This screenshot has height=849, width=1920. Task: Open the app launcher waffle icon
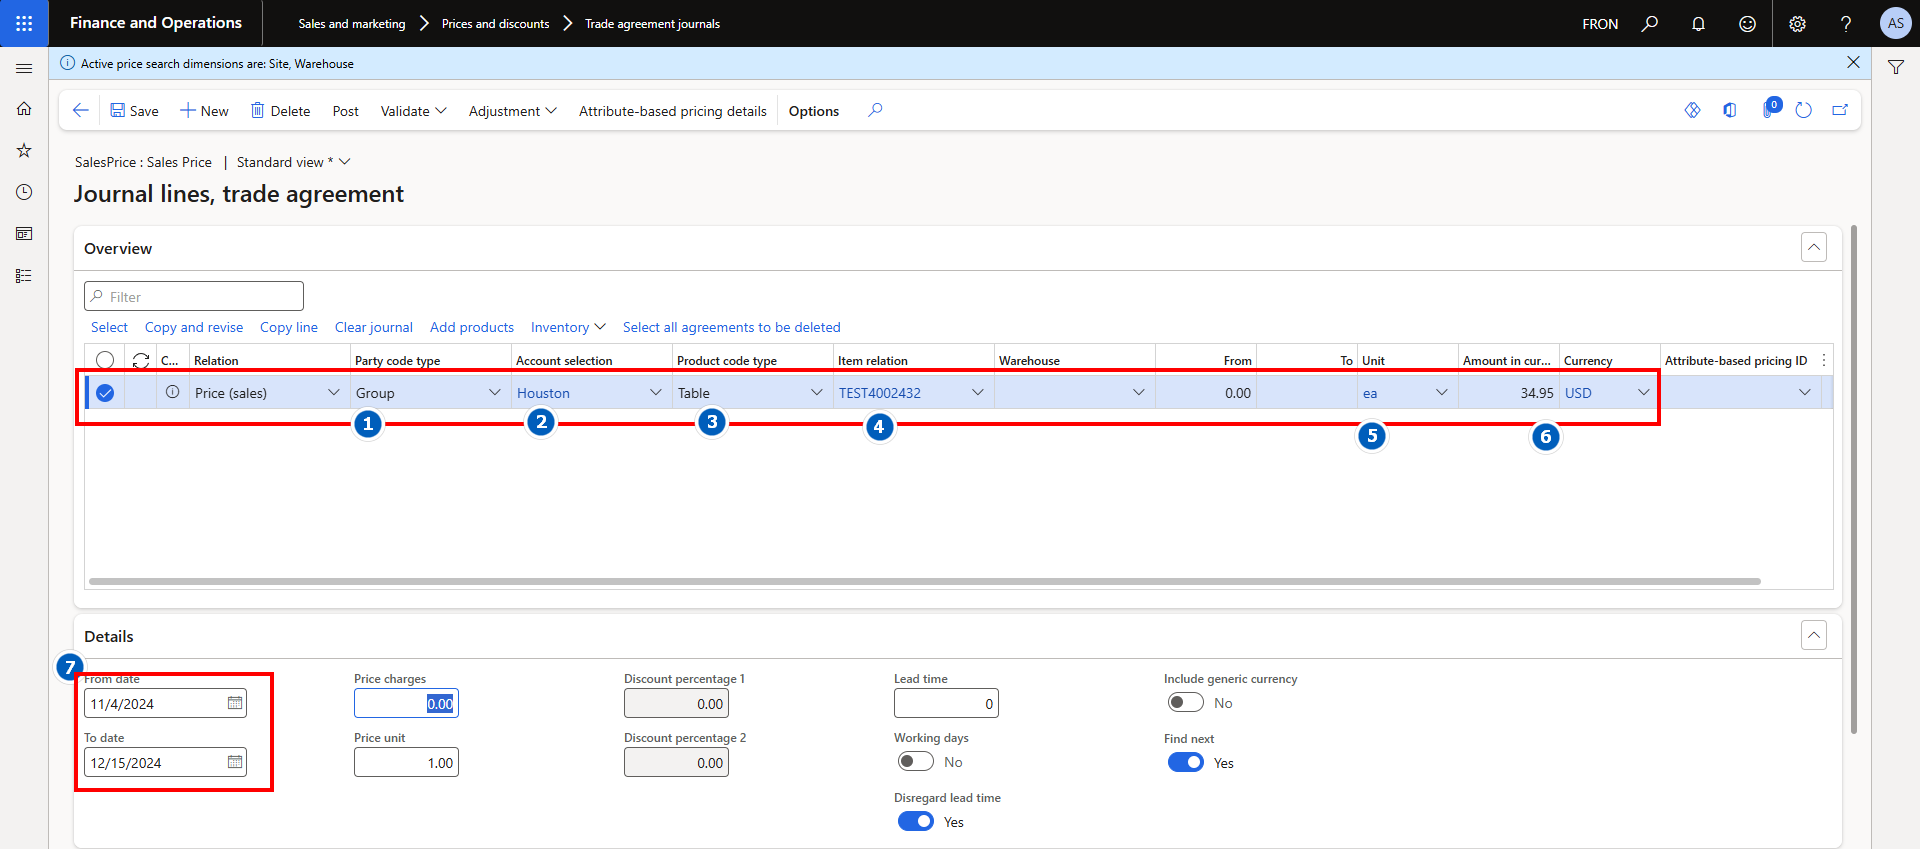tap(24, 23)
